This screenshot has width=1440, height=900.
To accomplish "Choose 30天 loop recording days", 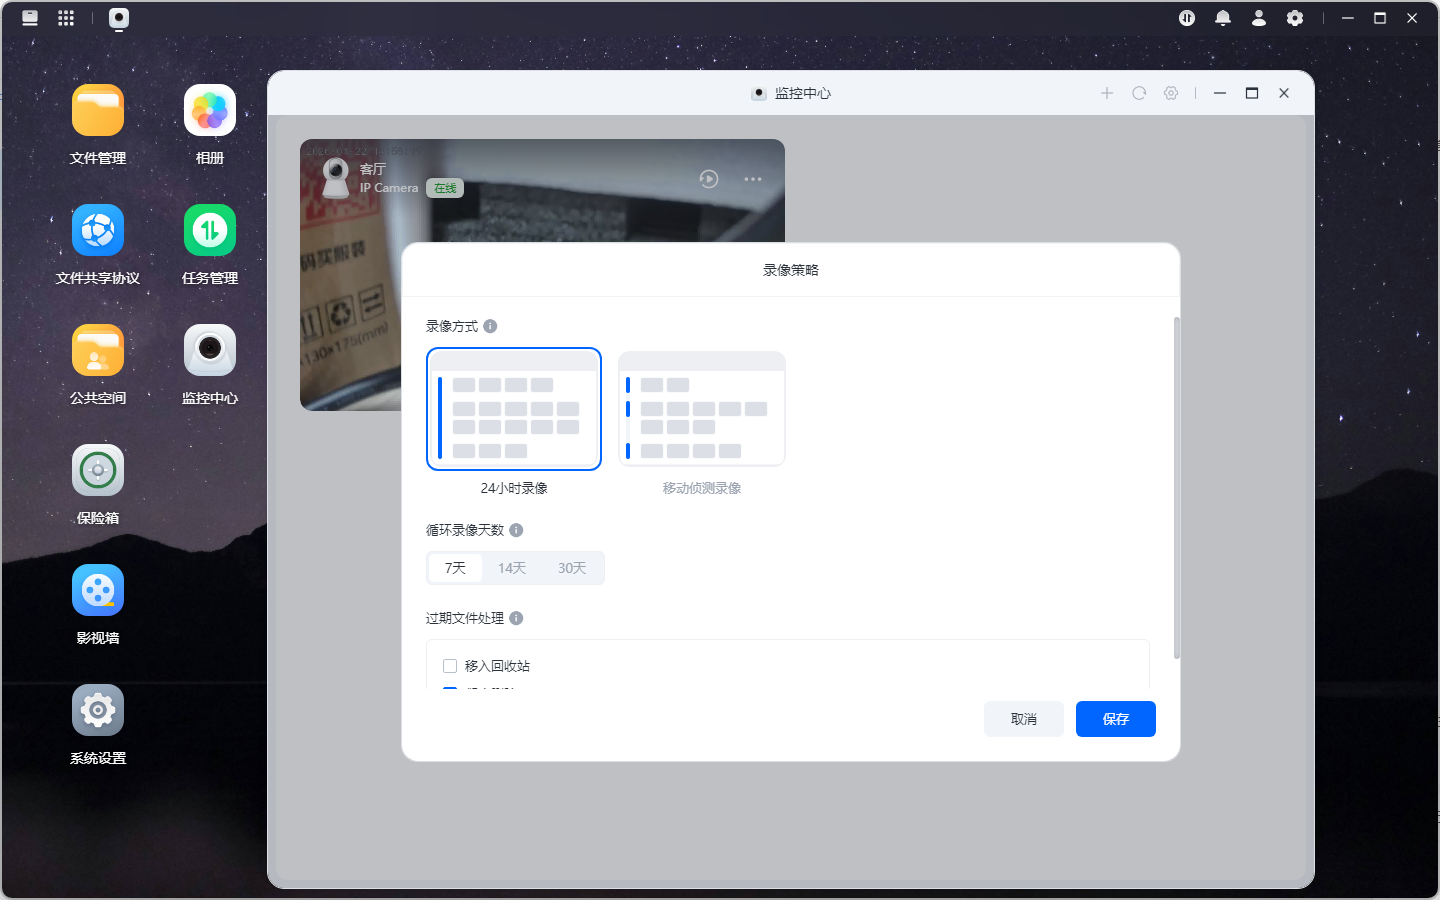I will coord(572,568).
